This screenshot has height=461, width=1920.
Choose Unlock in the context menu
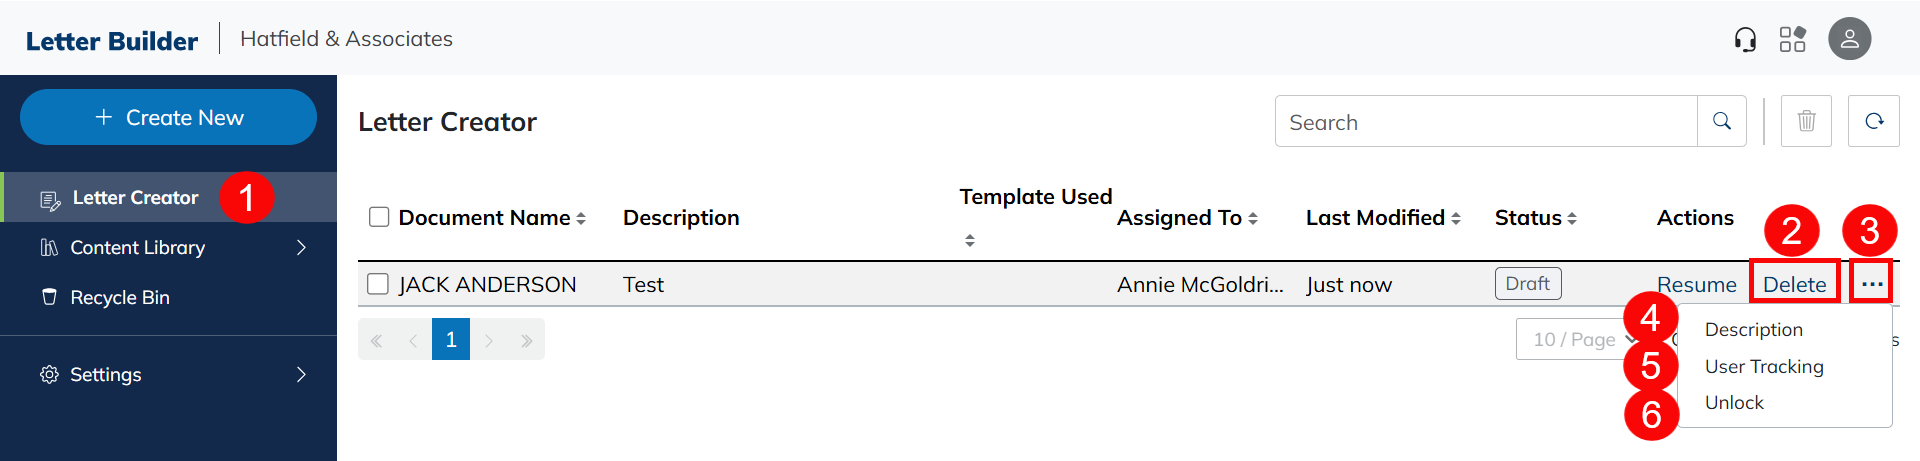click(x=1734, y=402)
